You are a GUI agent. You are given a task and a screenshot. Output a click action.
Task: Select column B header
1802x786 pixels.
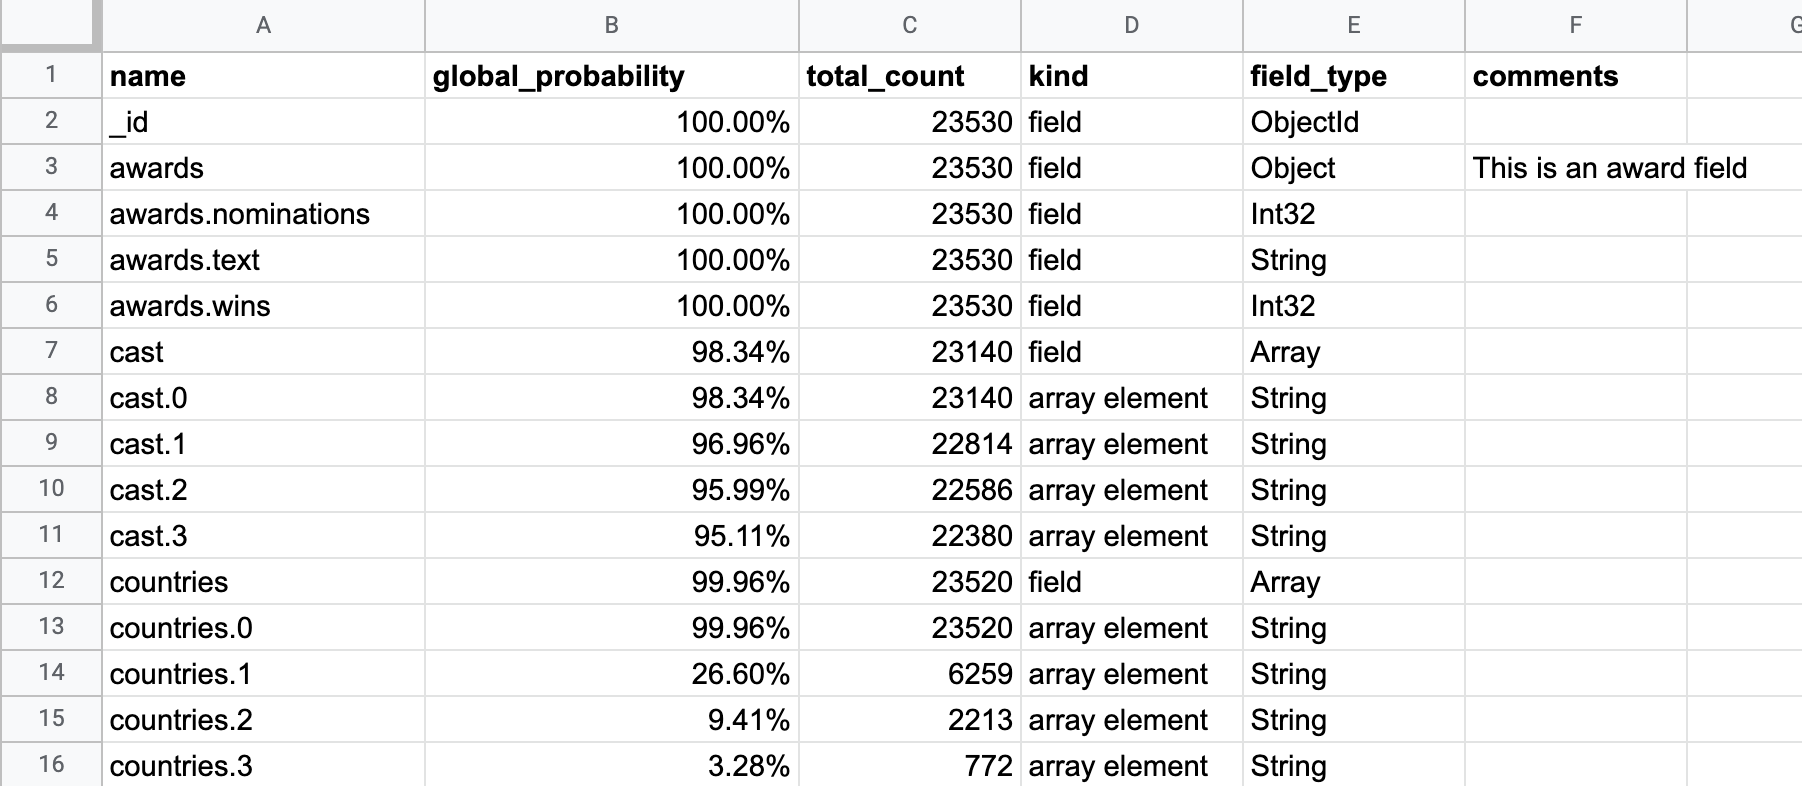pyautogui.click(x=611, y=25)
